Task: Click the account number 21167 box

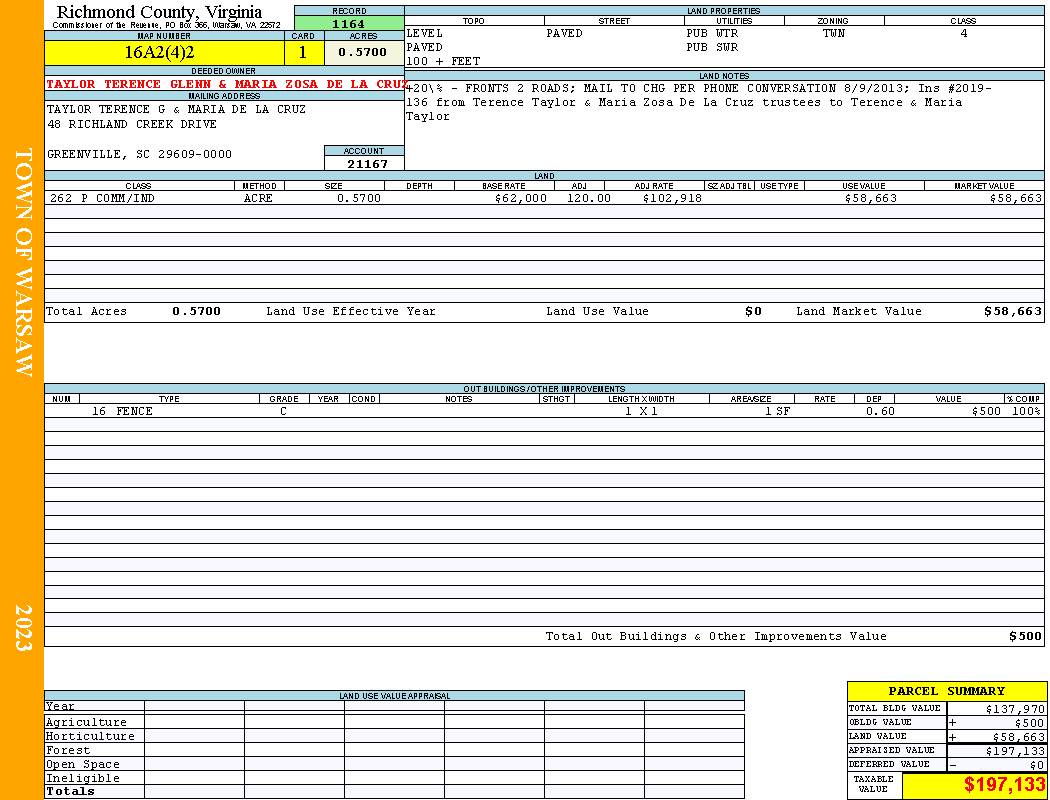Action: coord(364,163)
